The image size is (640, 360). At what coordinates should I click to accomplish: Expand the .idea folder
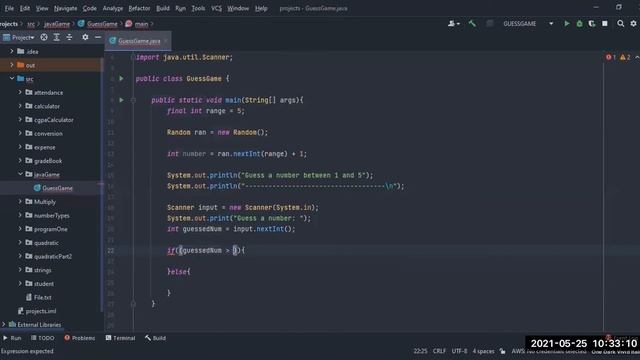12,51
